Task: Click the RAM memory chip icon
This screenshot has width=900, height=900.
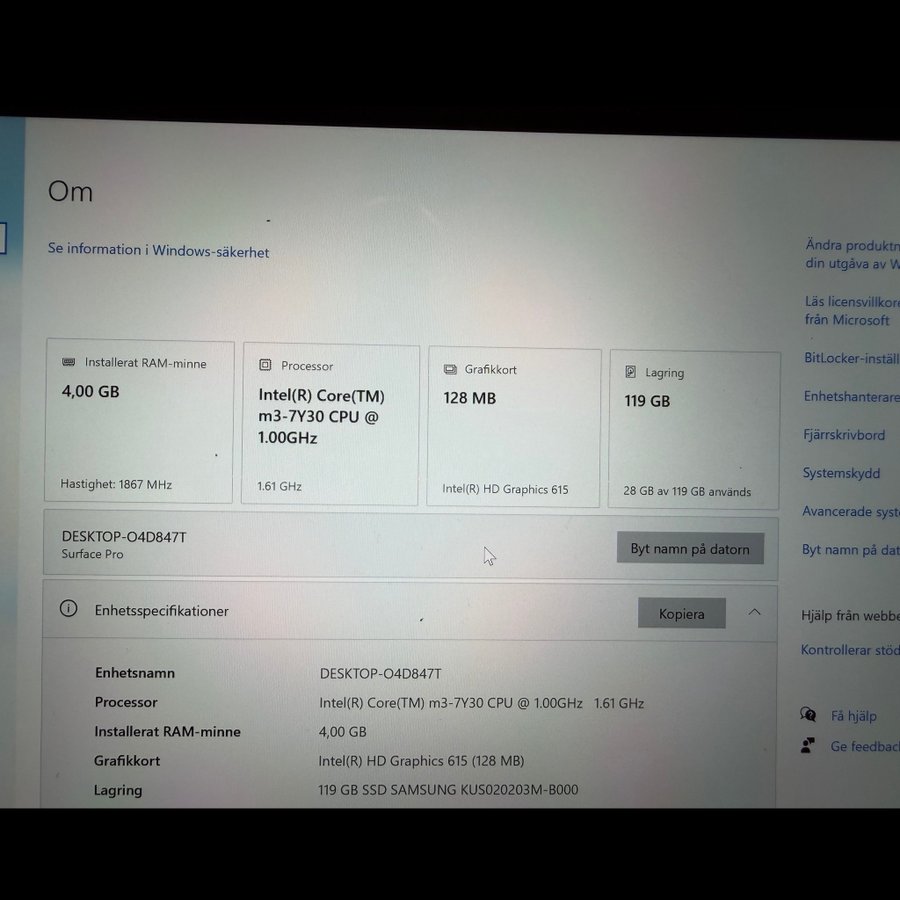Action: pos(68,362)
